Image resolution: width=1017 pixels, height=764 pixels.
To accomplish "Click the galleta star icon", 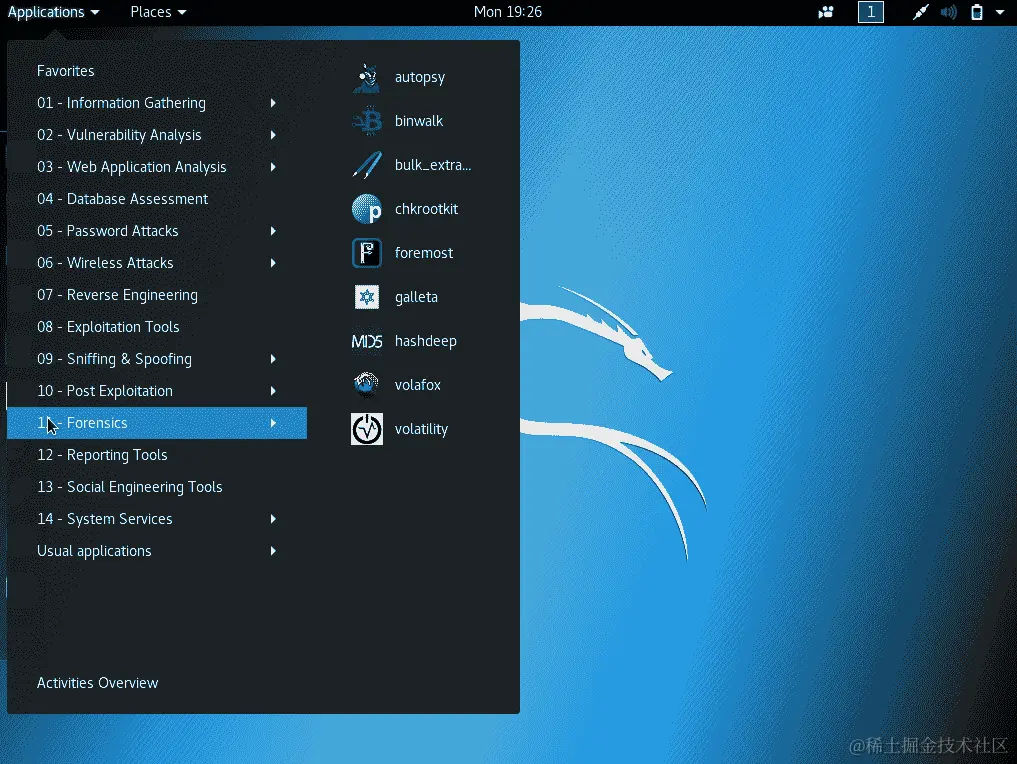I will tap(366, 297).
